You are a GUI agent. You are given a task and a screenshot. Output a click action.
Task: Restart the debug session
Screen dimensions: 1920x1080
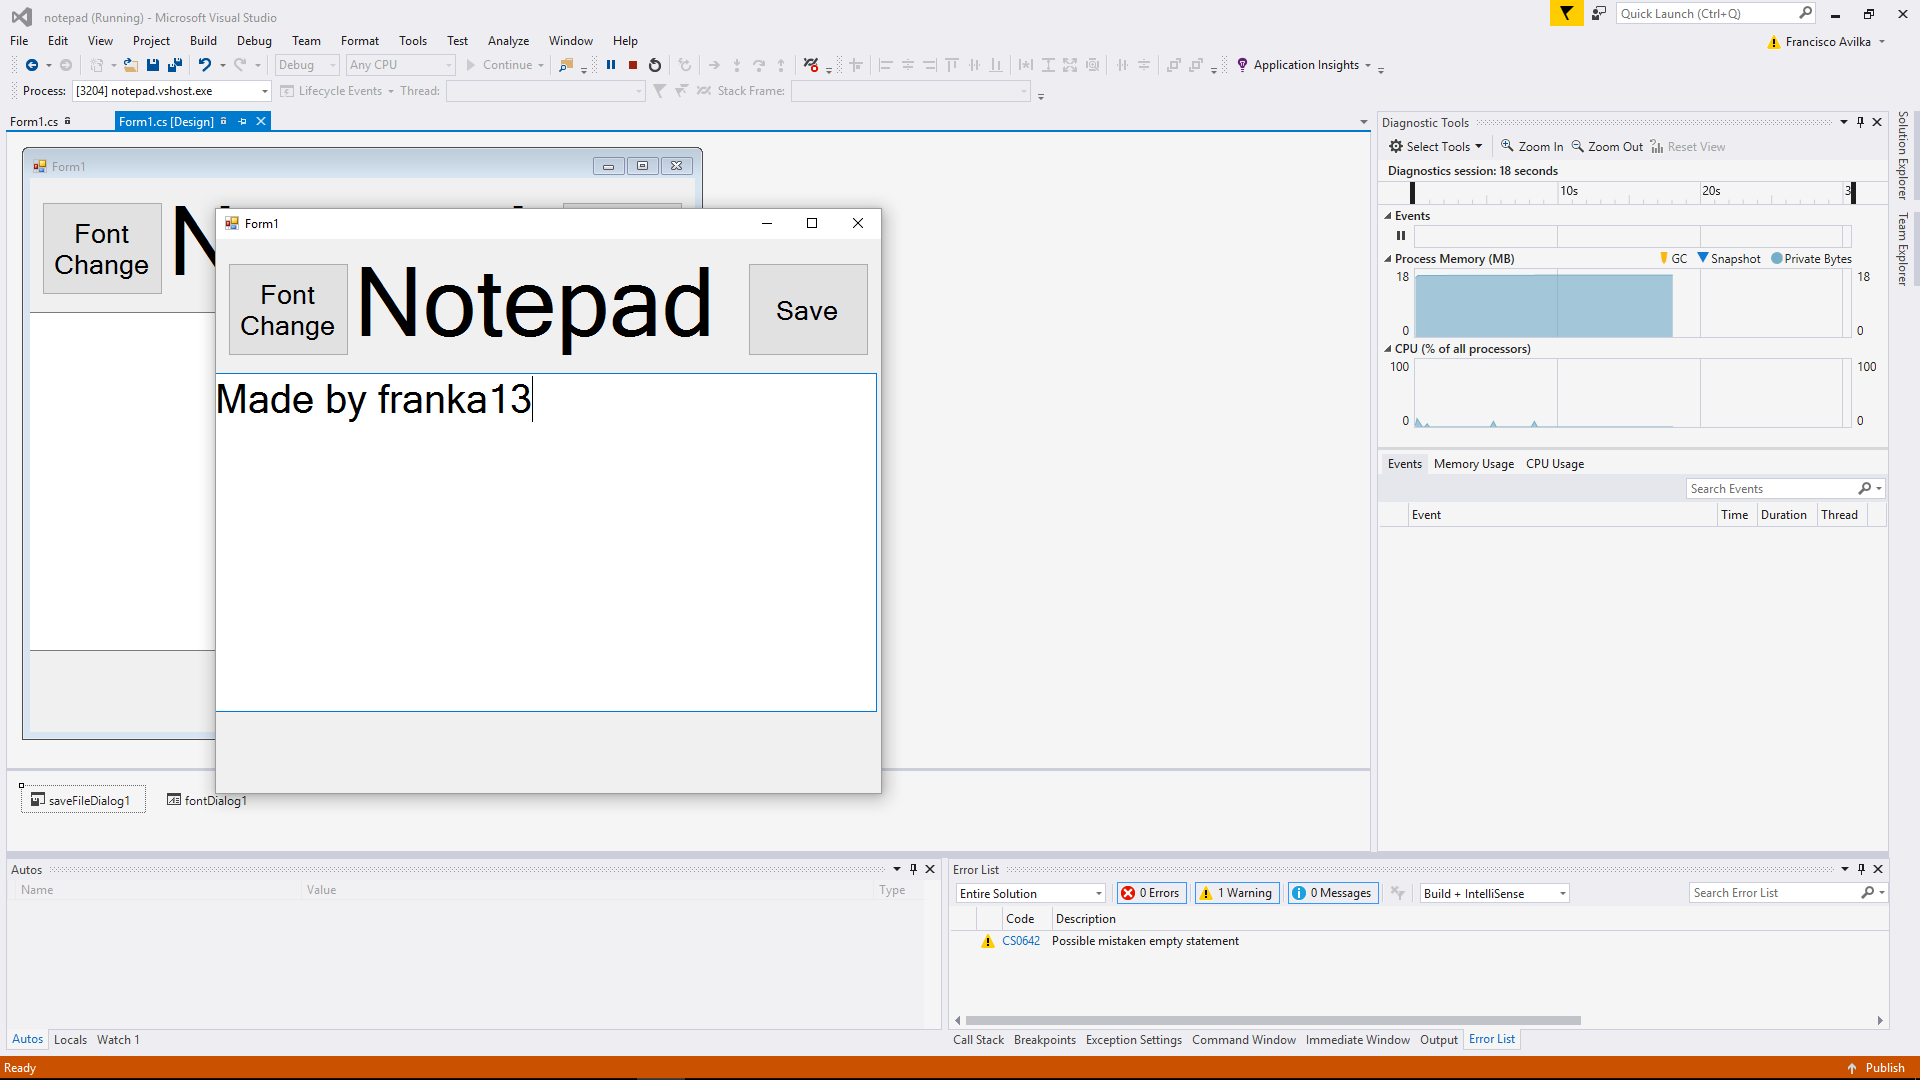(x=655, y=64)
